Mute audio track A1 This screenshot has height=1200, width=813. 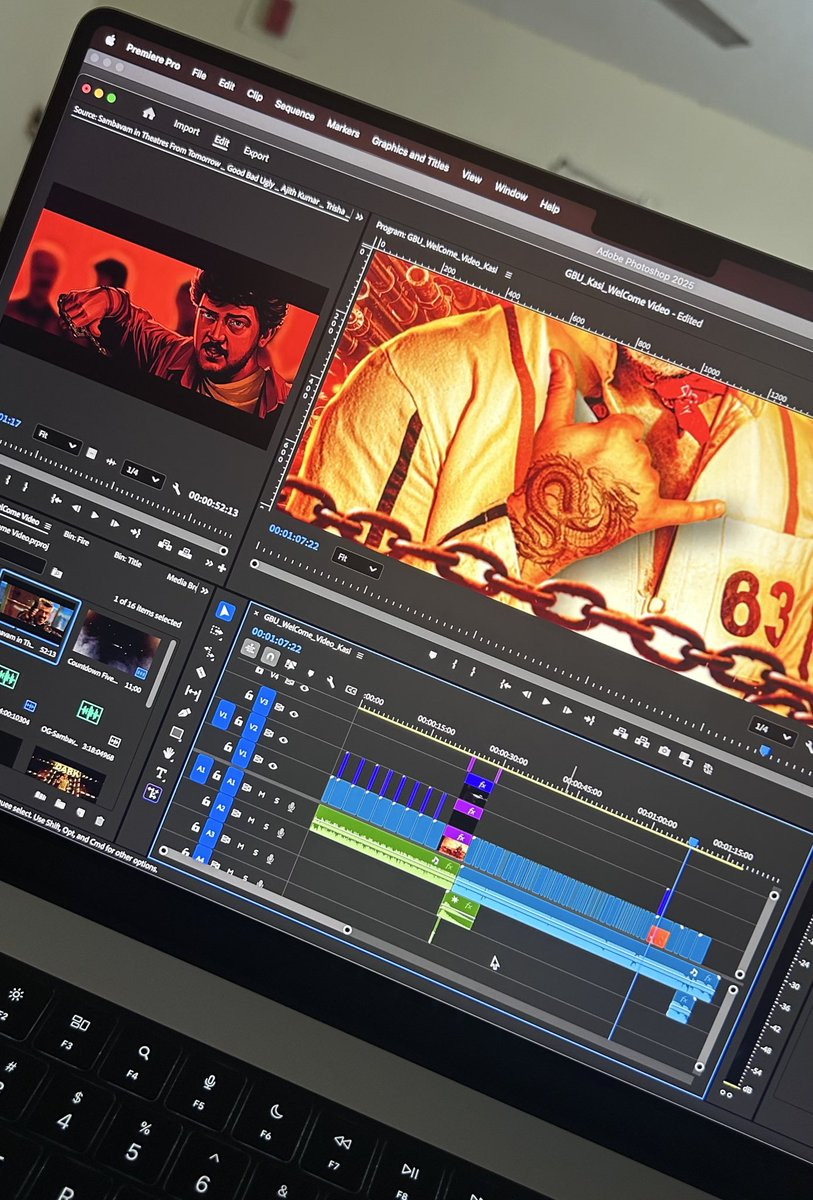coord(261,793)
